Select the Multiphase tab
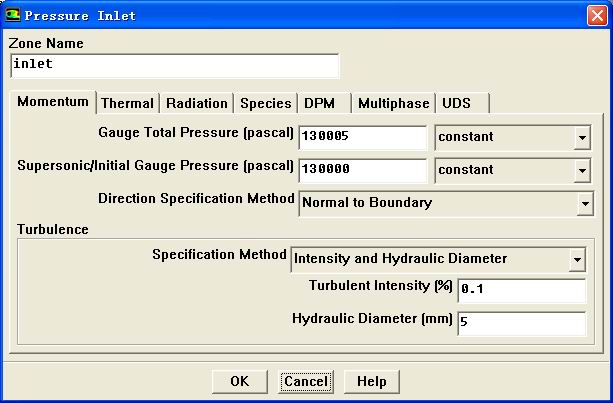Image resolution: width=613 pixels, height=403 pixels. click(393, 103)
